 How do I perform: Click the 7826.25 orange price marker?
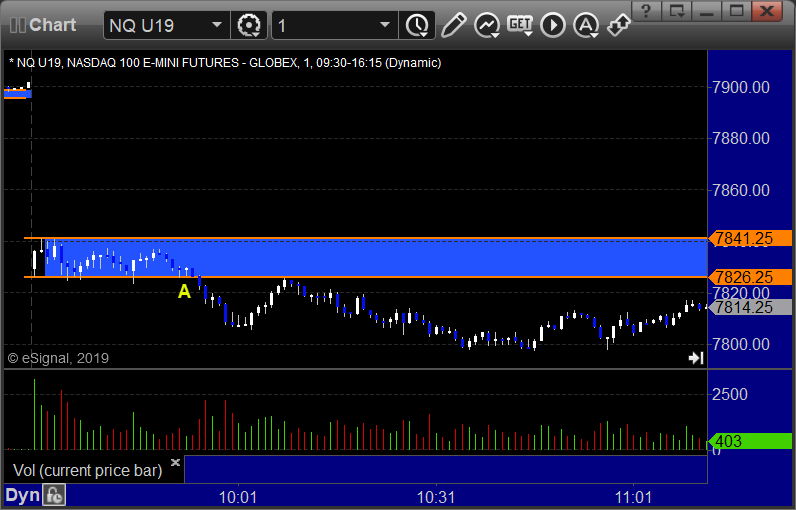750,277
